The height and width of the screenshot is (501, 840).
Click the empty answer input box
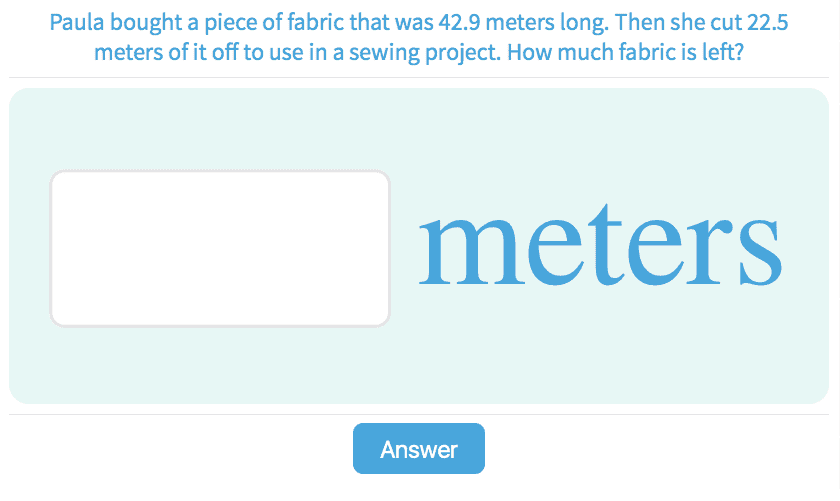(220, 248)
